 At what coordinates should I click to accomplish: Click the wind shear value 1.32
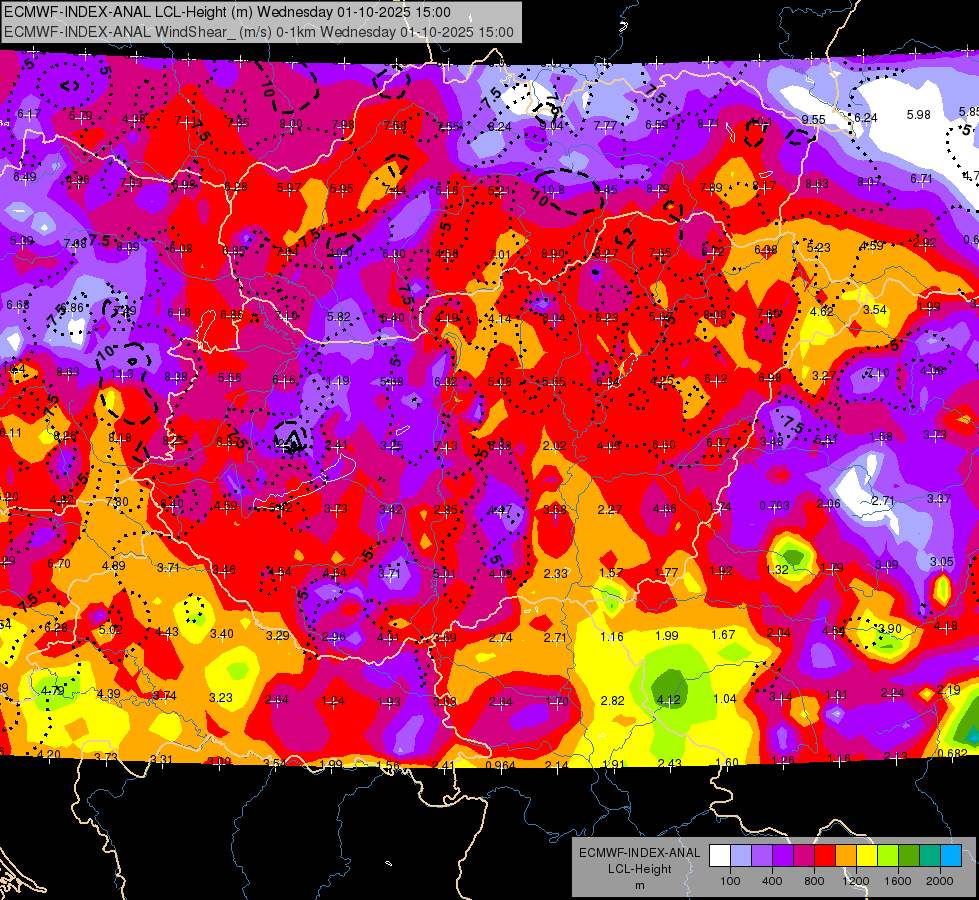(x=777, y=569)
